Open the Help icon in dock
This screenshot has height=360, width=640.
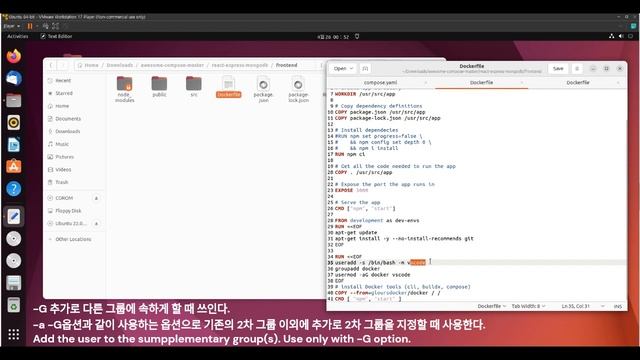pyautogui.click(x=14, y=189)
